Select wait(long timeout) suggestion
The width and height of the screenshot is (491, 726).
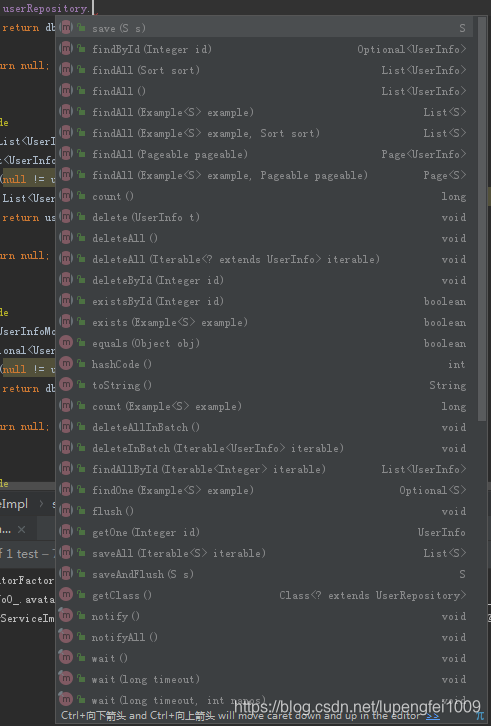click(x=264, y=679)
